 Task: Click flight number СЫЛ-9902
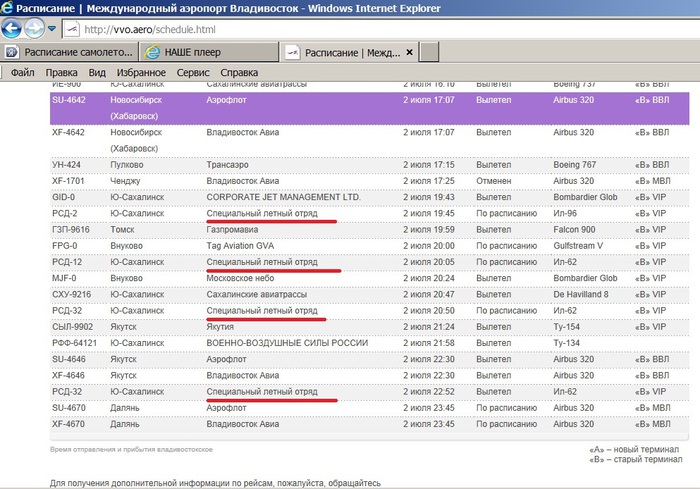click(72, 327)
